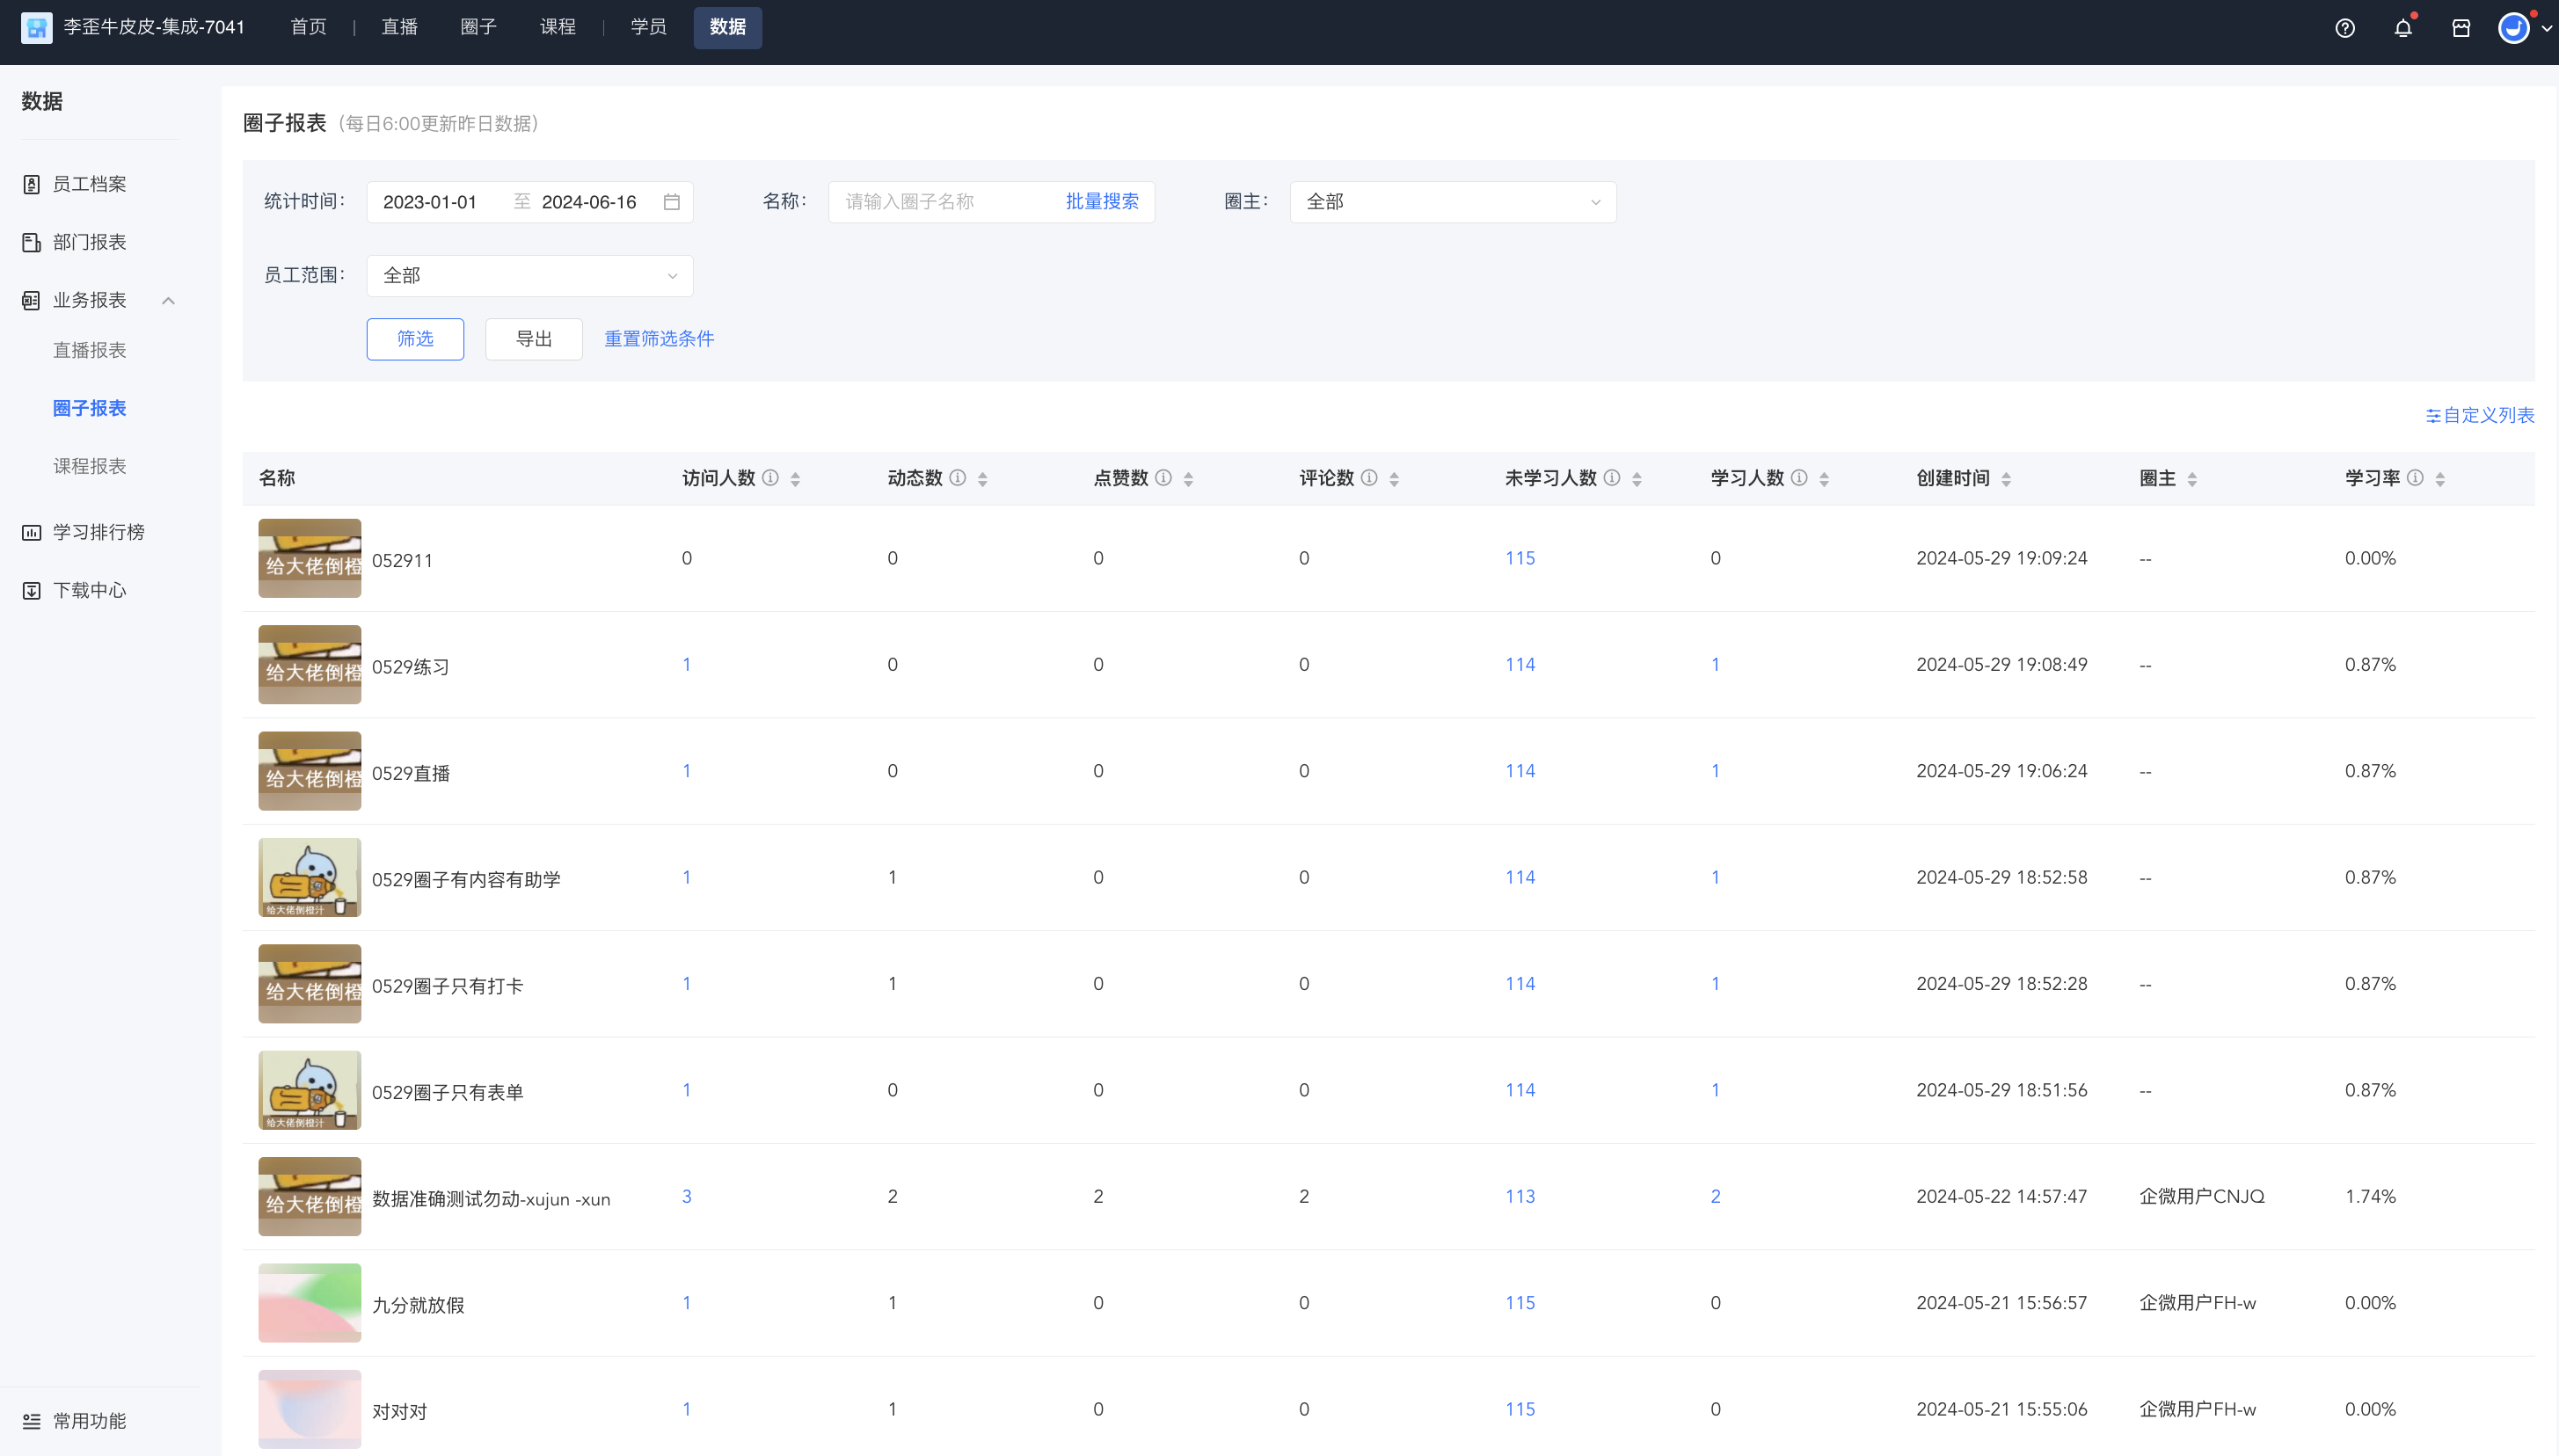The image size is (2559, 1456).
Task: Sort table by 未学习人数
Action: click(1637, 479)
